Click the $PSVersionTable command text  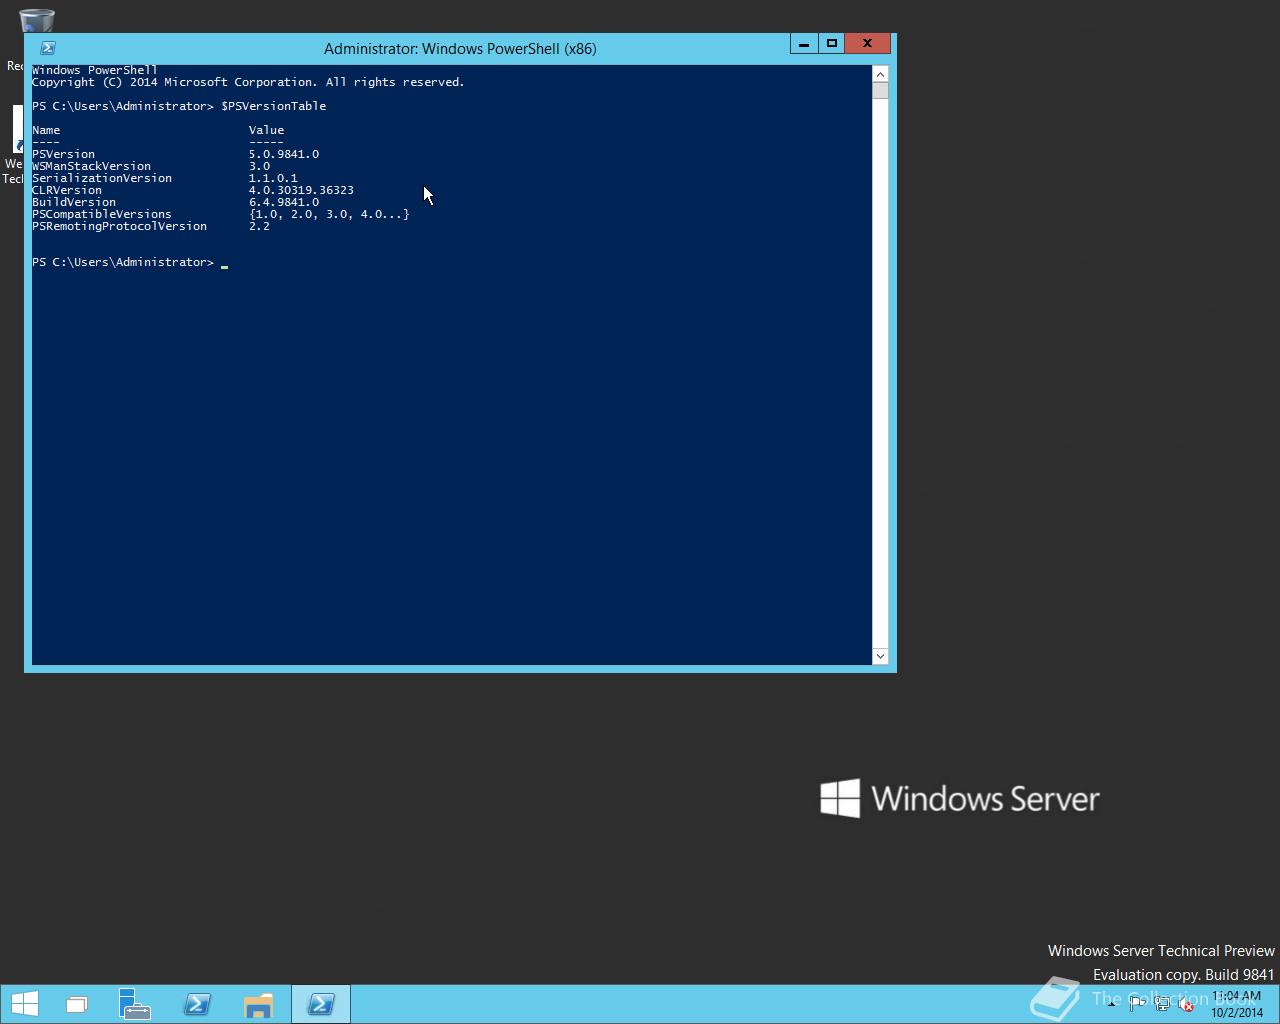pos(273,106)
